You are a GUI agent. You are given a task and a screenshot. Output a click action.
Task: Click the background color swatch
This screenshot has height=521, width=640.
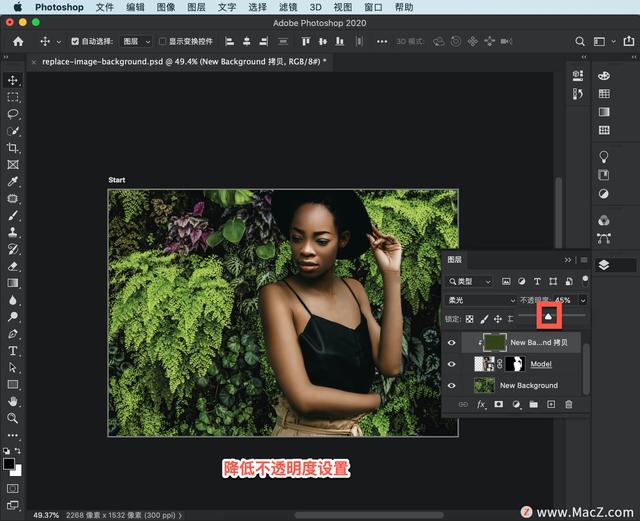coord(17,471)
